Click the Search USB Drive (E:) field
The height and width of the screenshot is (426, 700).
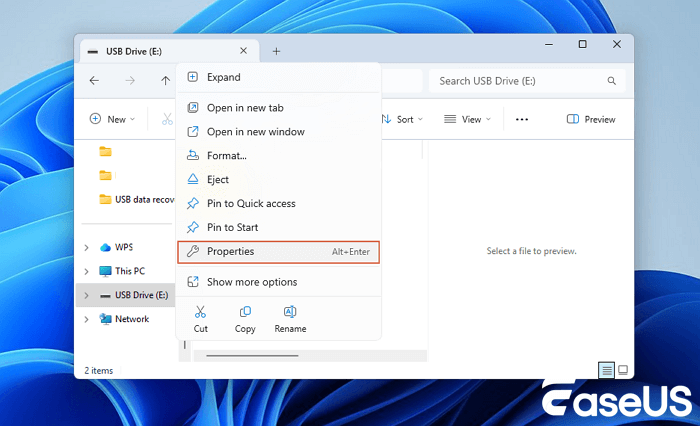527,81
